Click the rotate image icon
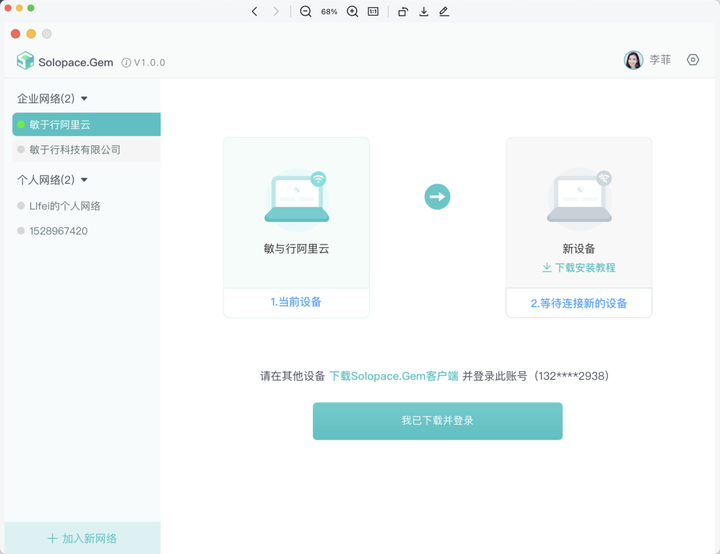 [403, 12]
